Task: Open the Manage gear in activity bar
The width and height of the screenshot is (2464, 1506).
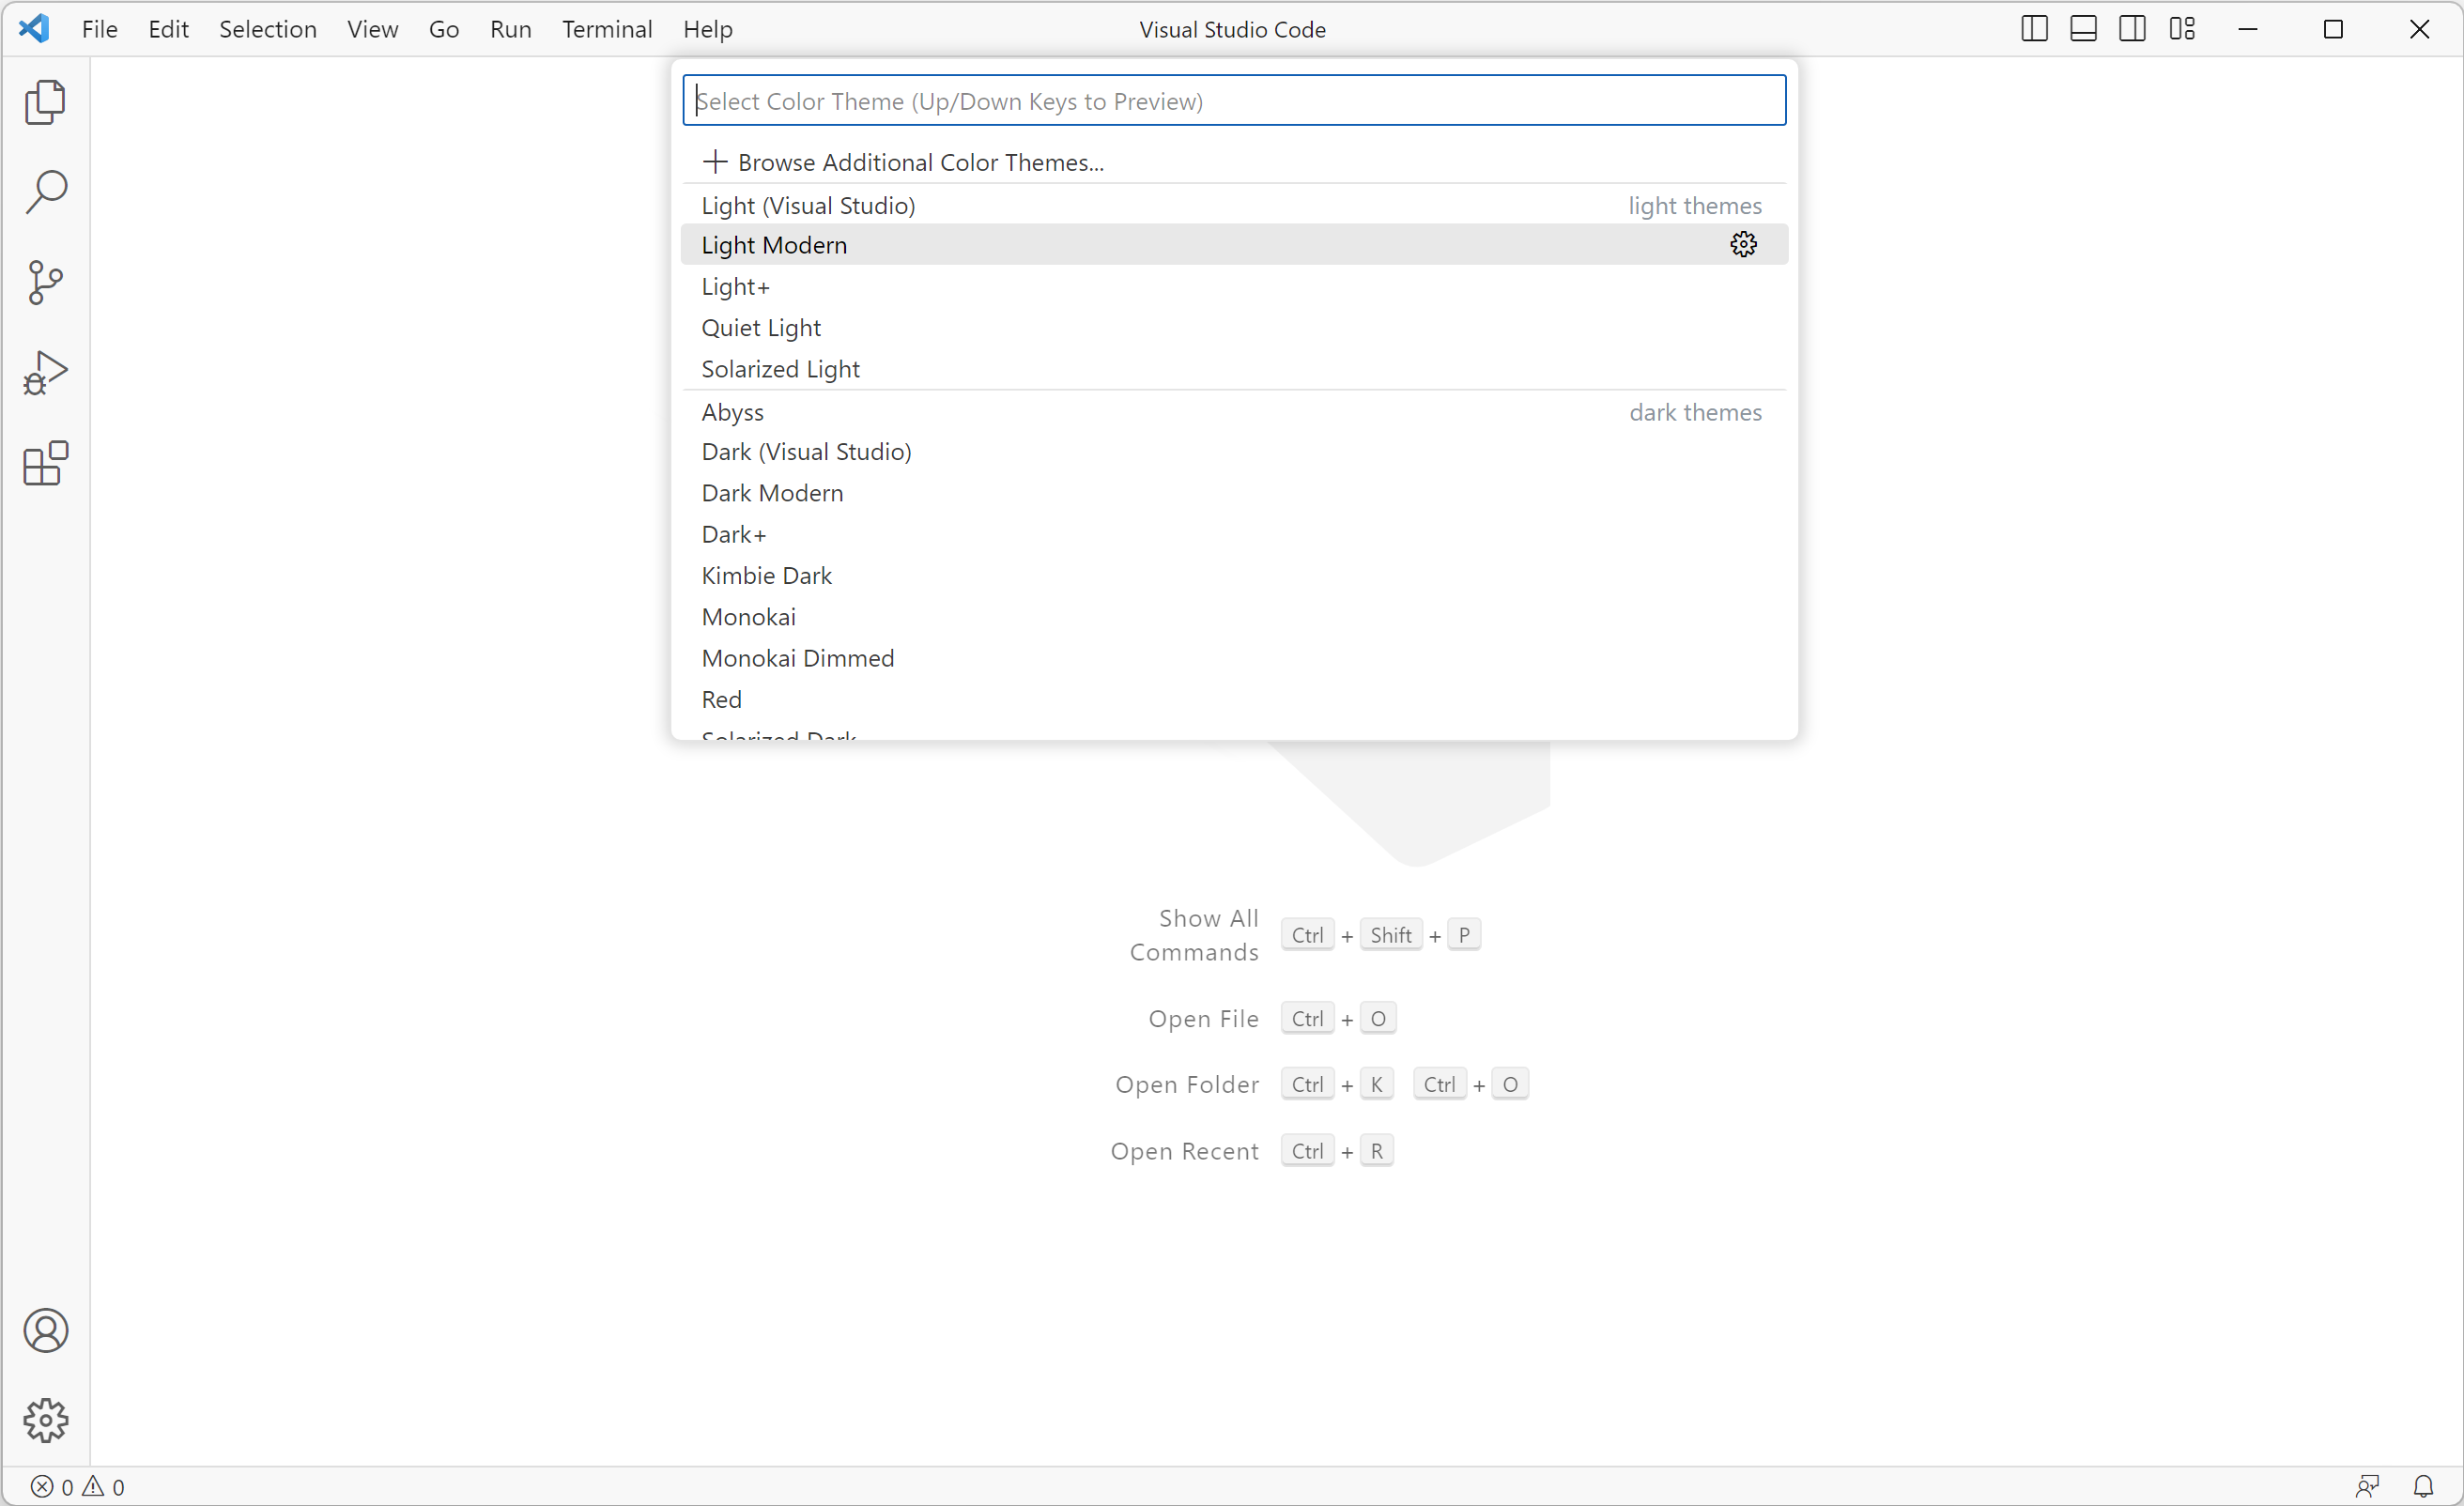Action: tap(45, 1420)
